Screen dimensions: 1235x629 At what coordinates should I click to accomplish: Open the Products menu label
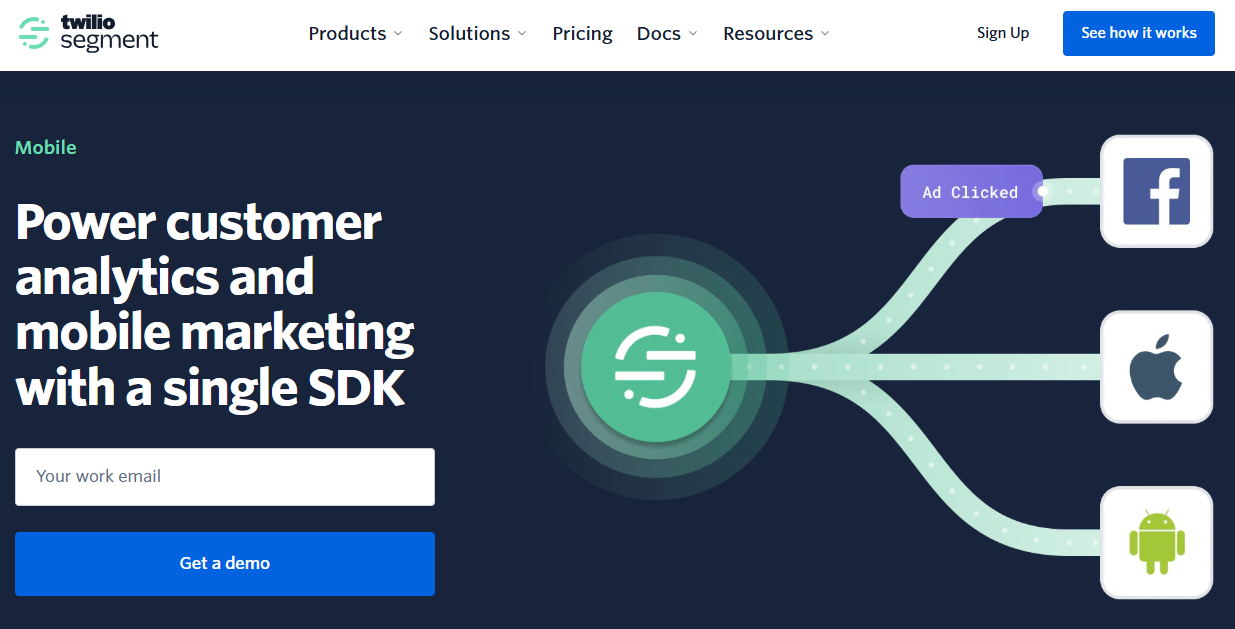click(347, 33)
